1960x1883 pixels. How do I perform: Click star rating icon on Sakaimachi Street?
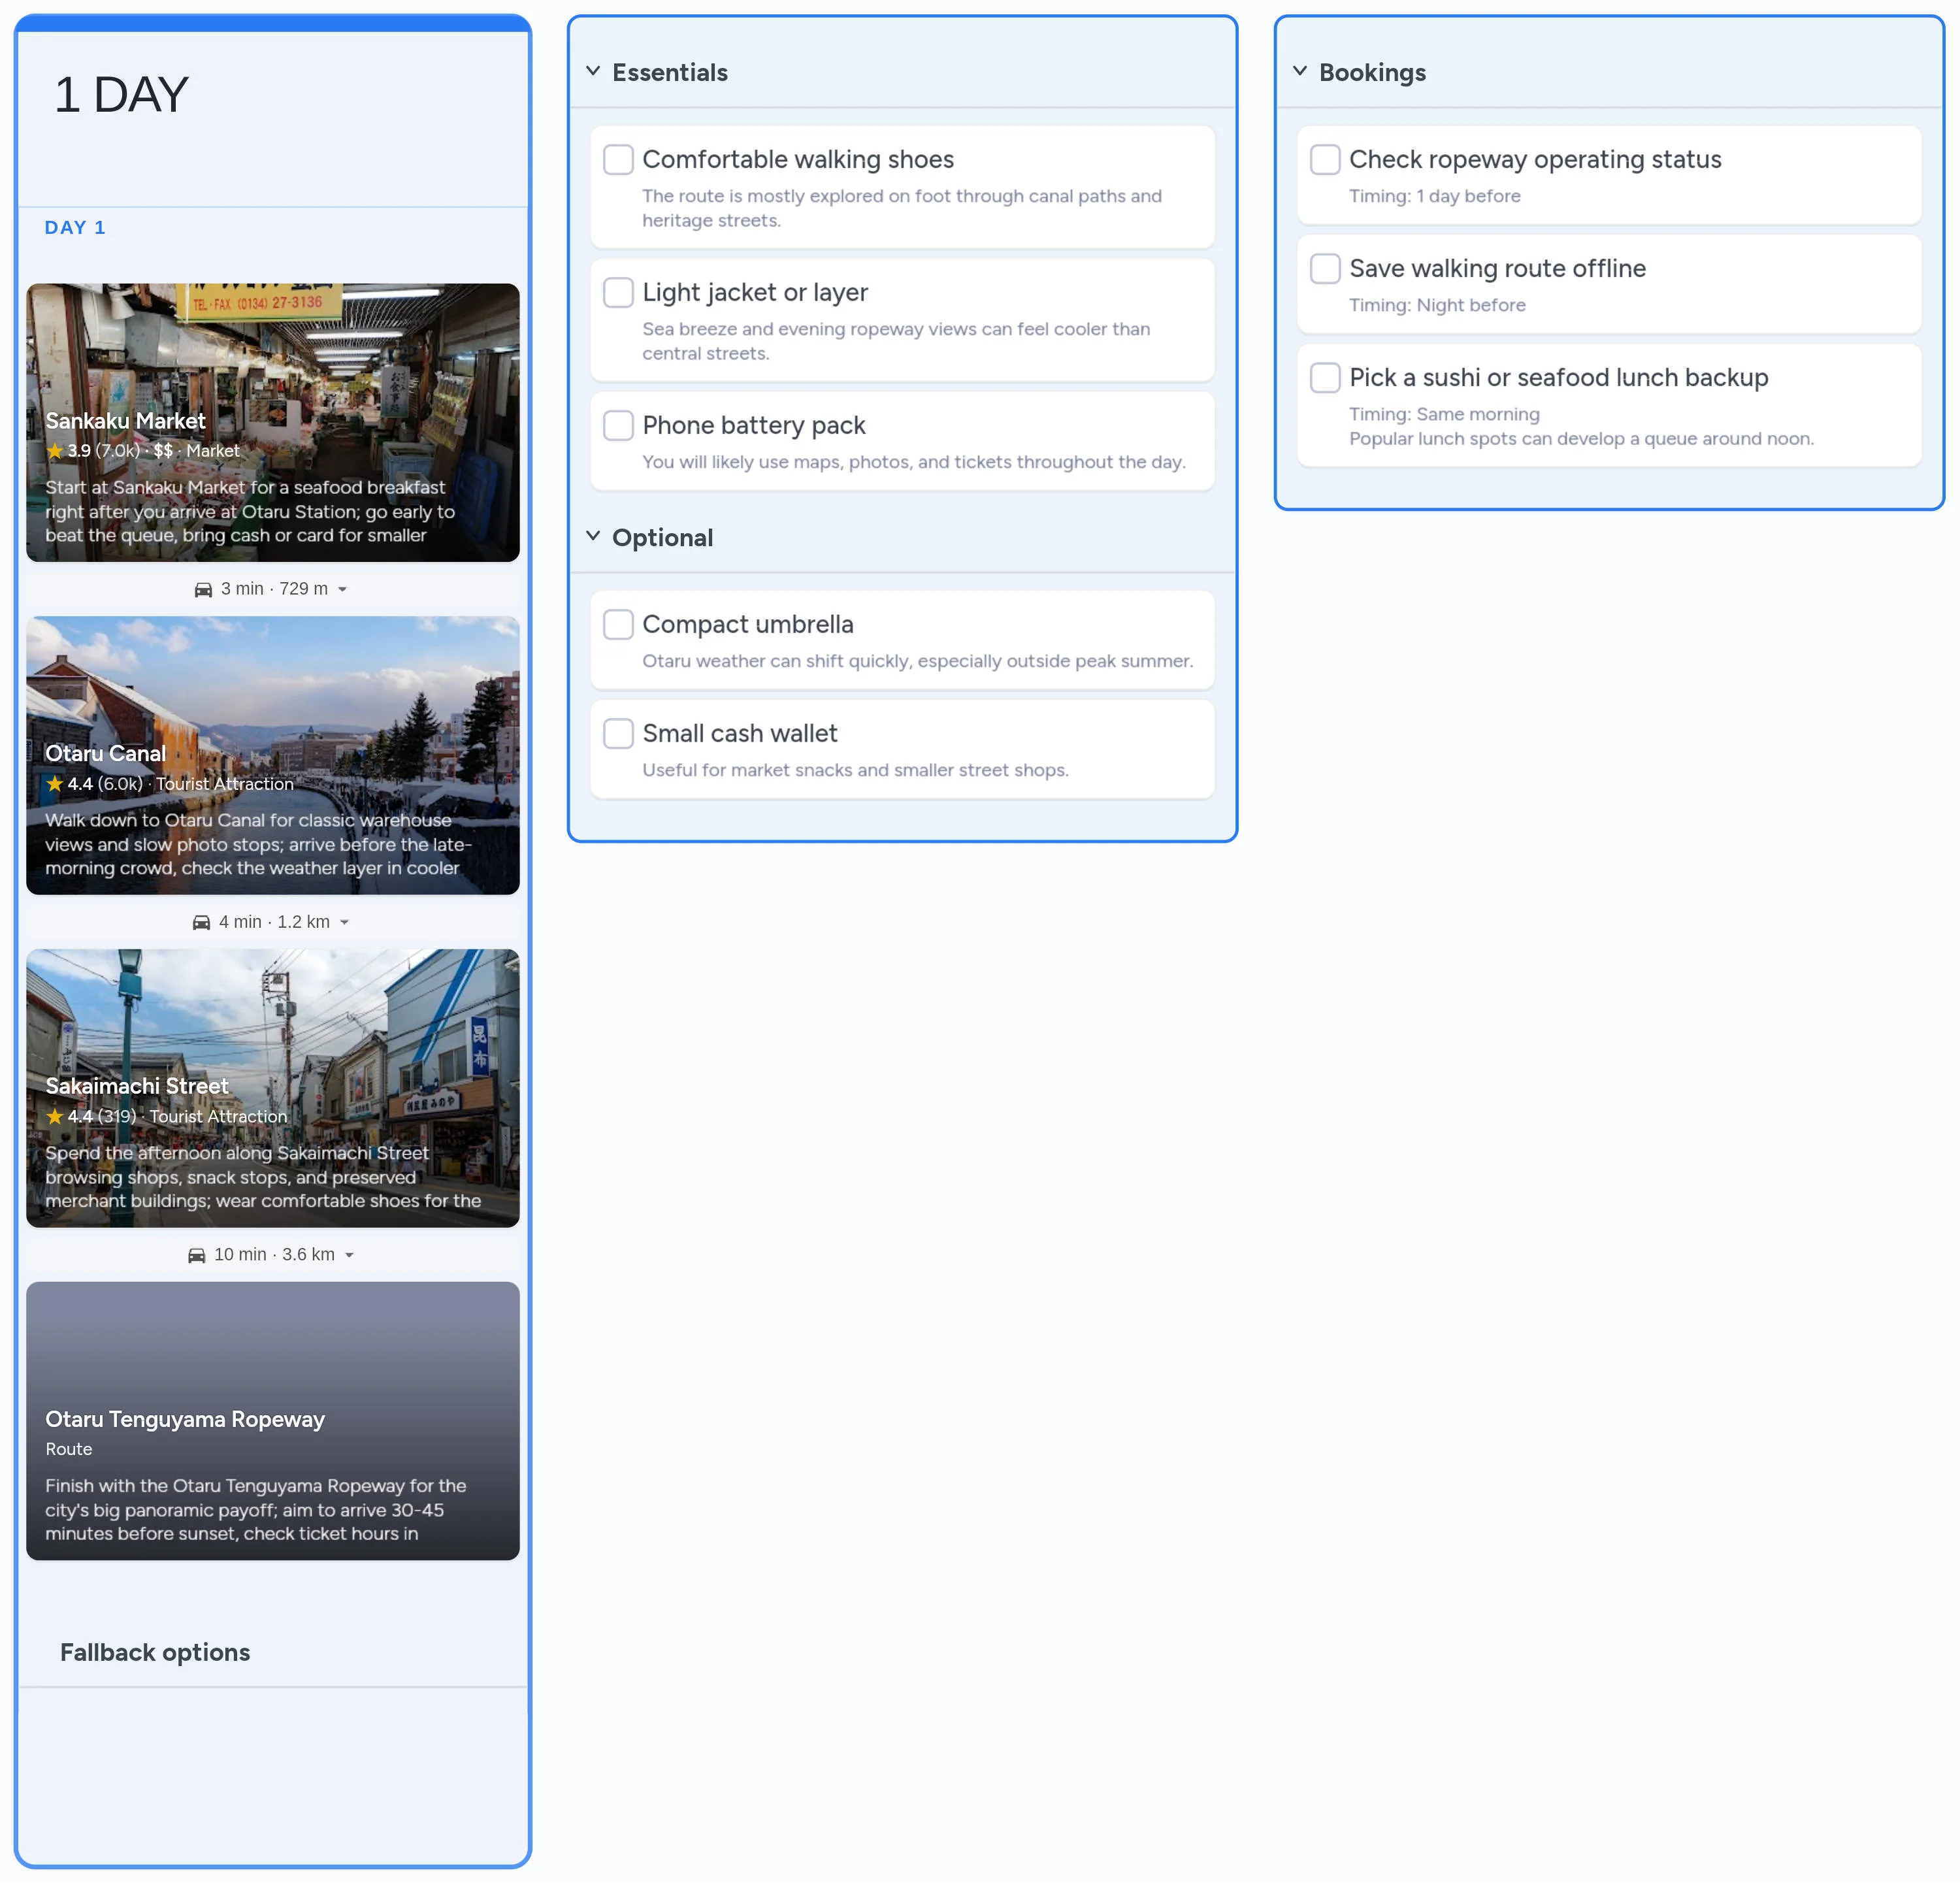pos(55,1117)
